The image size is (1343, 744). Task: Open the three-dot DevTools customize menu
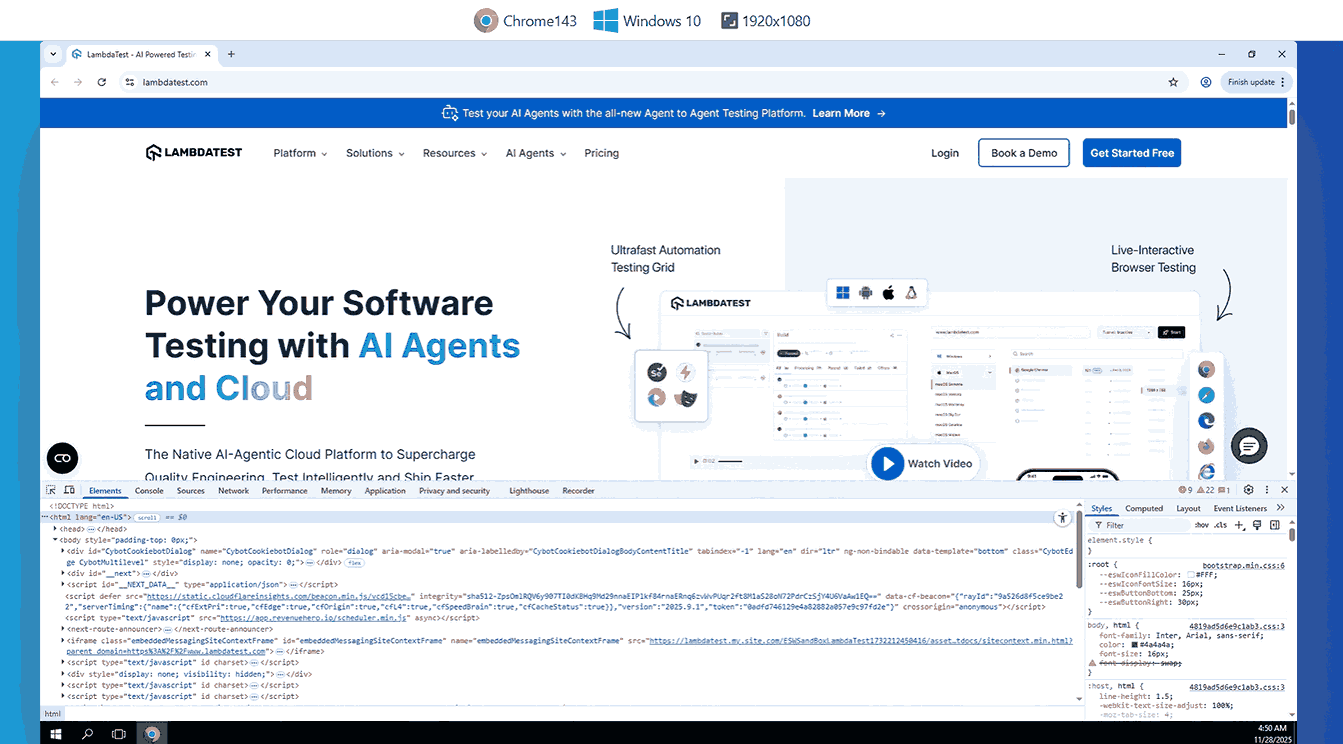(1266, 490)
